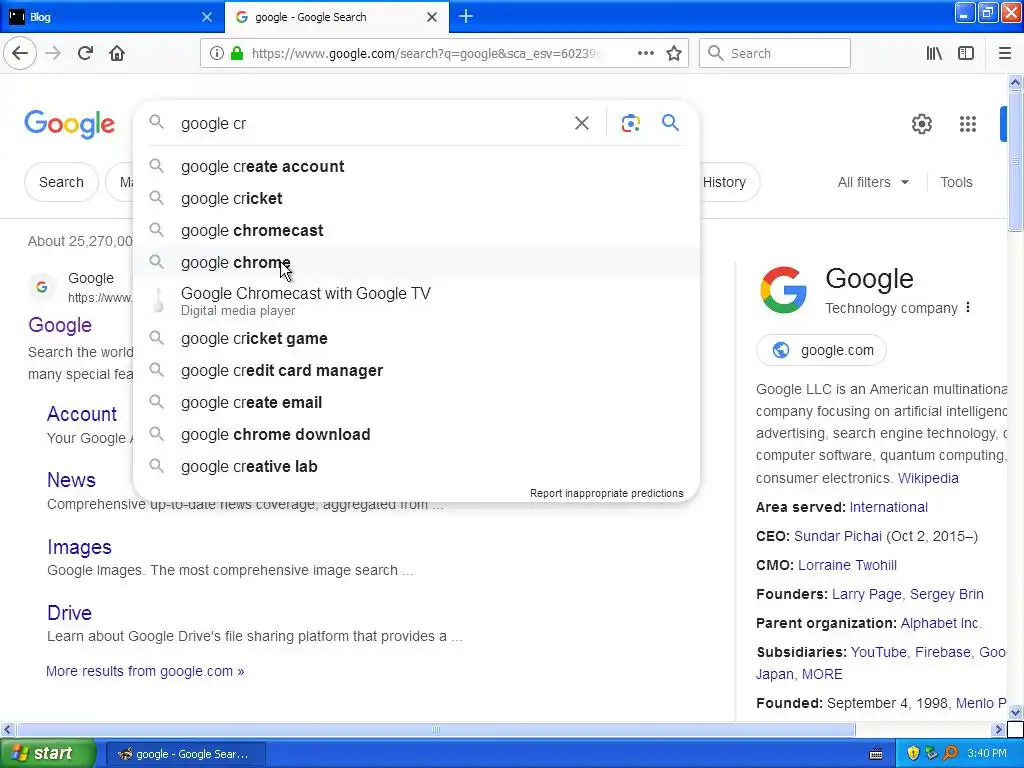
Task: Open the Larry Page link
Action: 867,594
